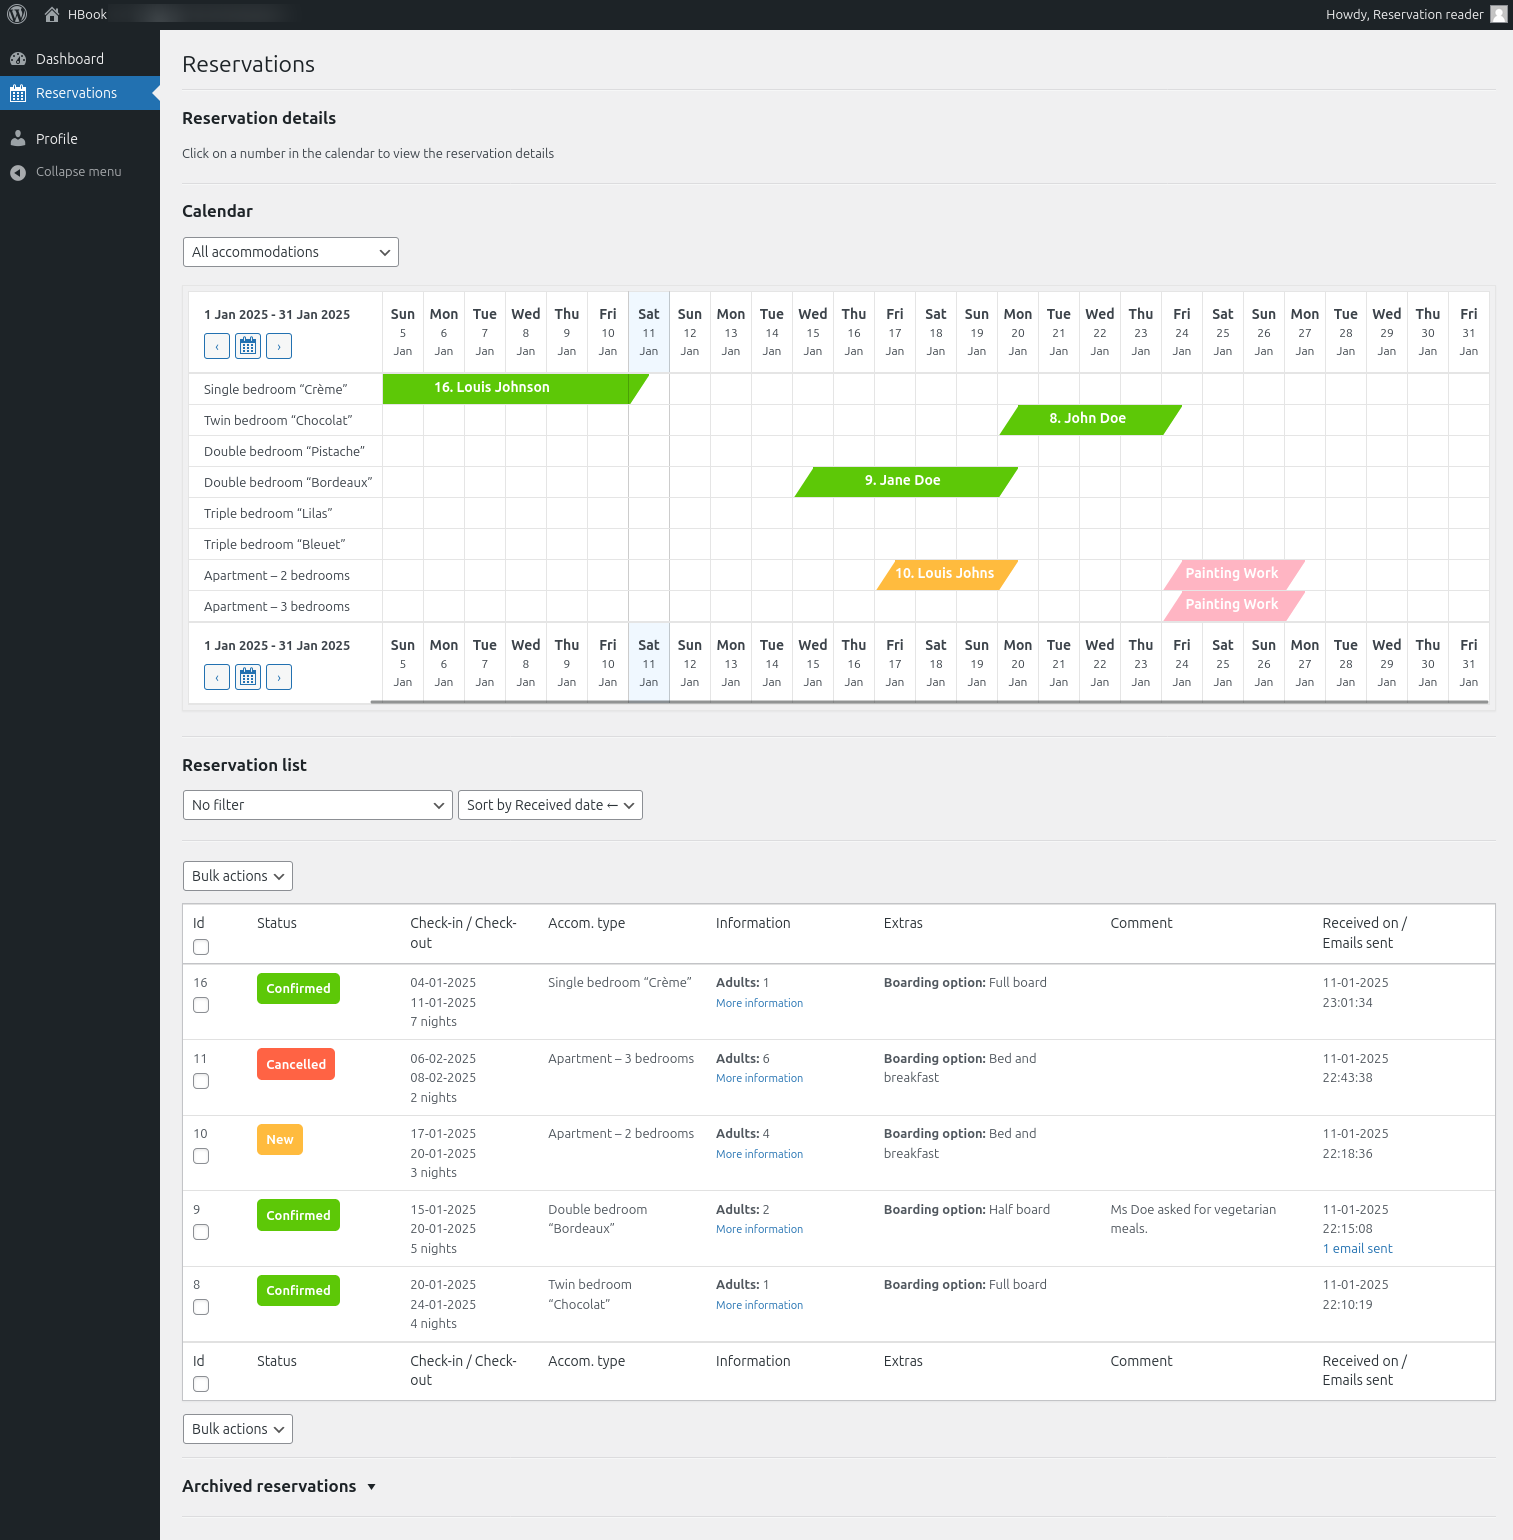Viewport: 1513px width, 1540px height.
Task: Click the 1 email sent link
Action: (1357, 1248)
